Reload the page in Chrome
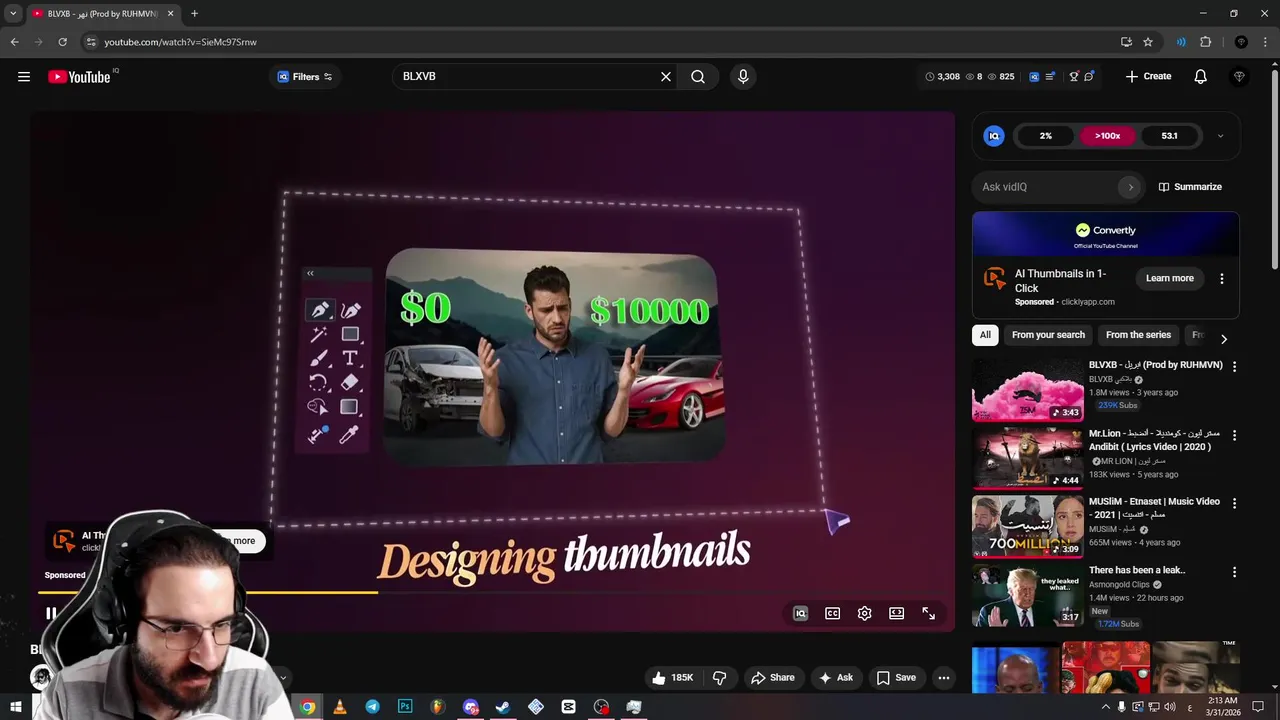The image size is (1280, 720). click(62, 42)
